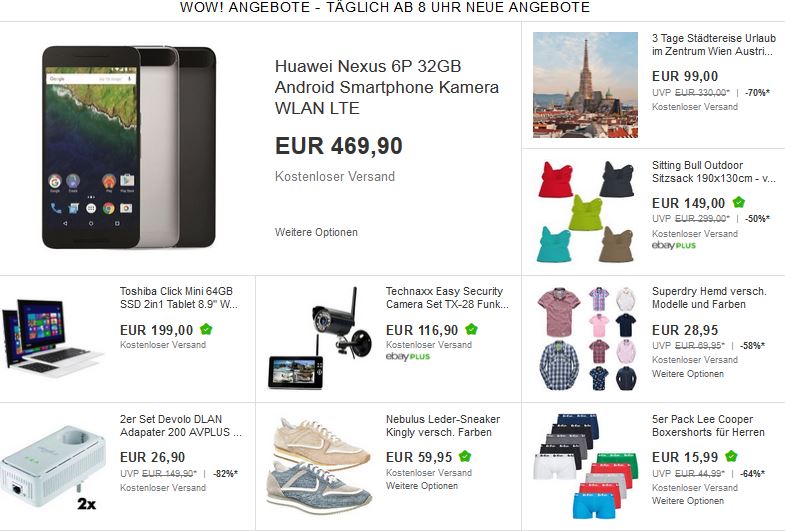Click the green badge beside EUR 199,00
This screenshot has height=531, width=785.
coord(206,329)
